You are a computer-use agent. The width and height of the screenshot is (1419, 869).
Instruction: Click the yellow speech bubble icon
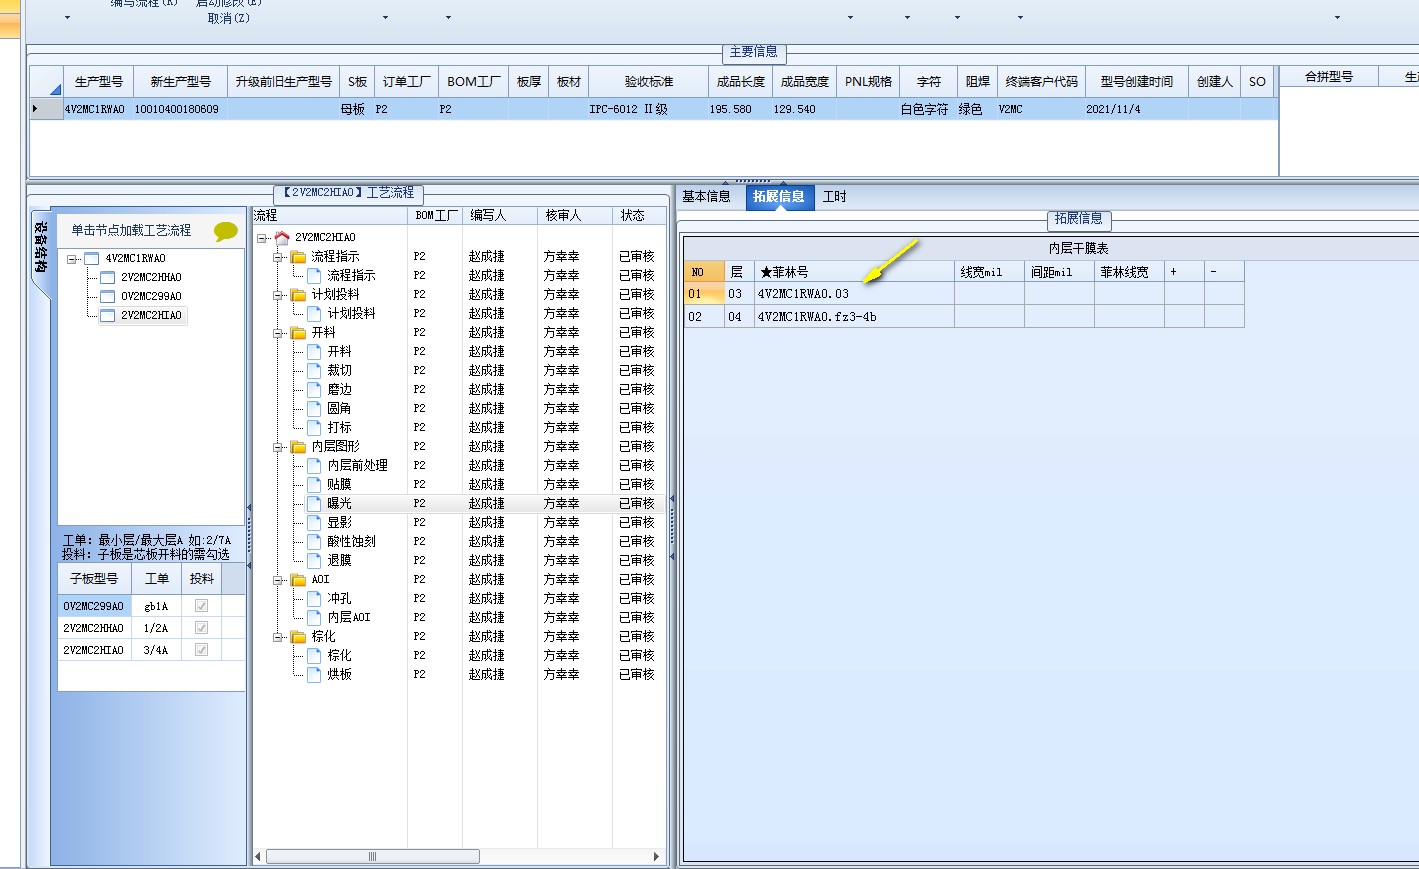click(226, 231)
